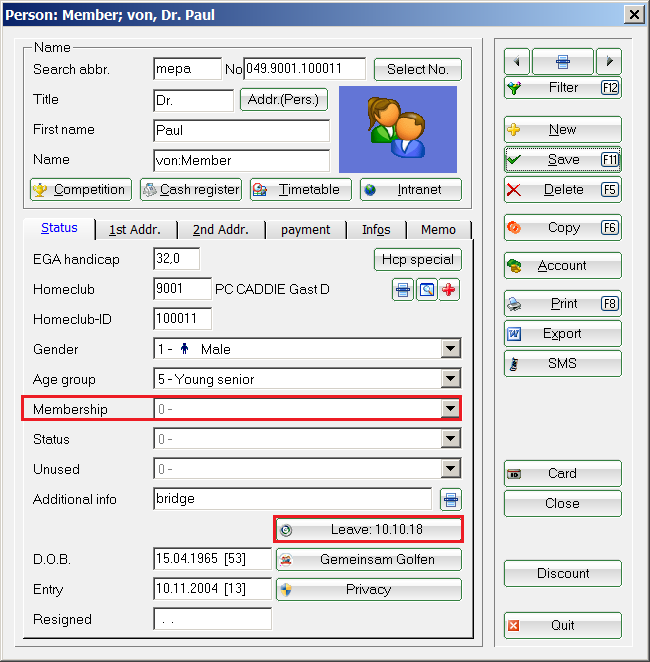Go to next person record arrow

tap(609, 62)
